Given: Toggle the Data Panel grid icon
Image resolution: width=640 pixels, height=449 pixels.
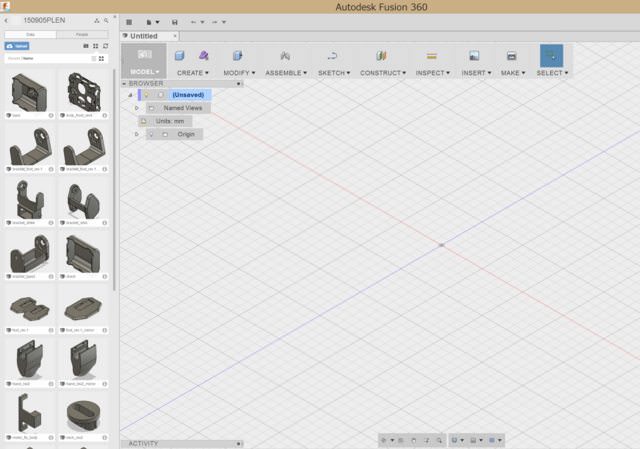Looking at the screenshot, I should pos(129,22).
